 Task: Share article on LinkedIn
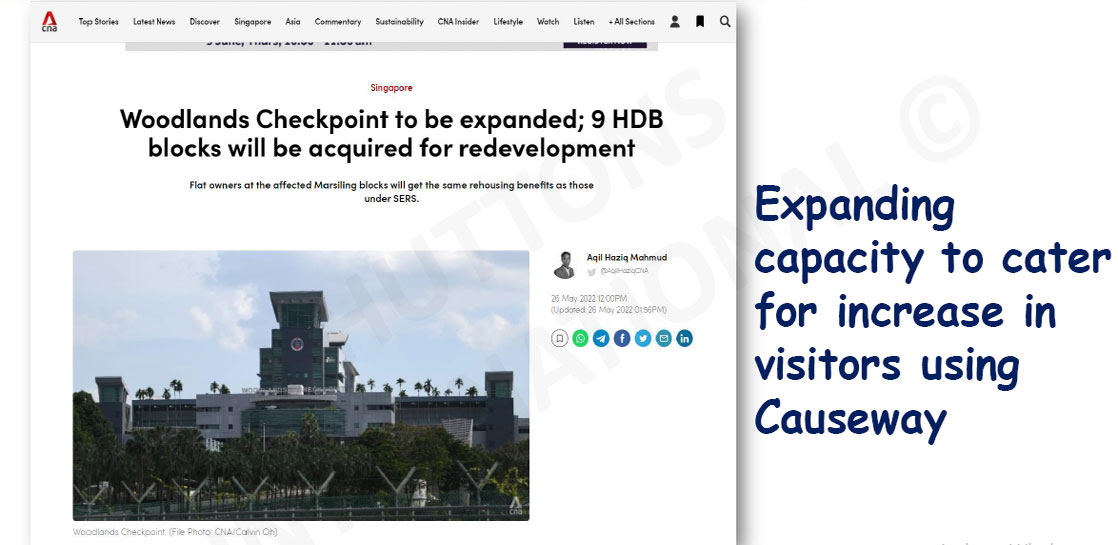point(685,338)
